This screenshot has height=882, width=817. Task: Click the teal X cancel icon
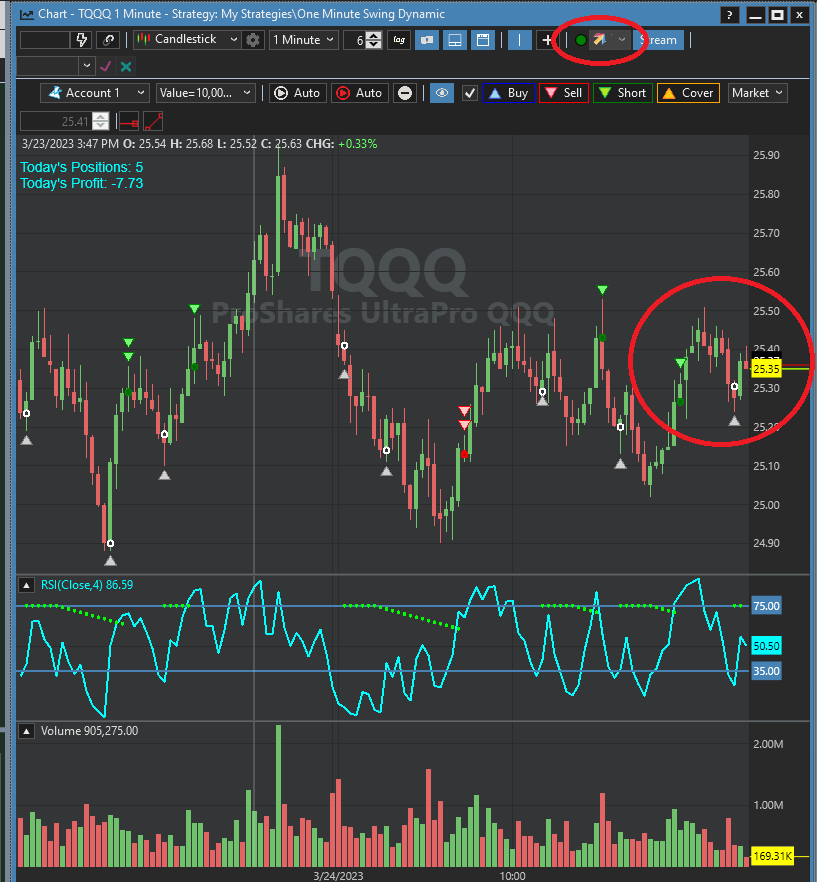tap(126, 66)
